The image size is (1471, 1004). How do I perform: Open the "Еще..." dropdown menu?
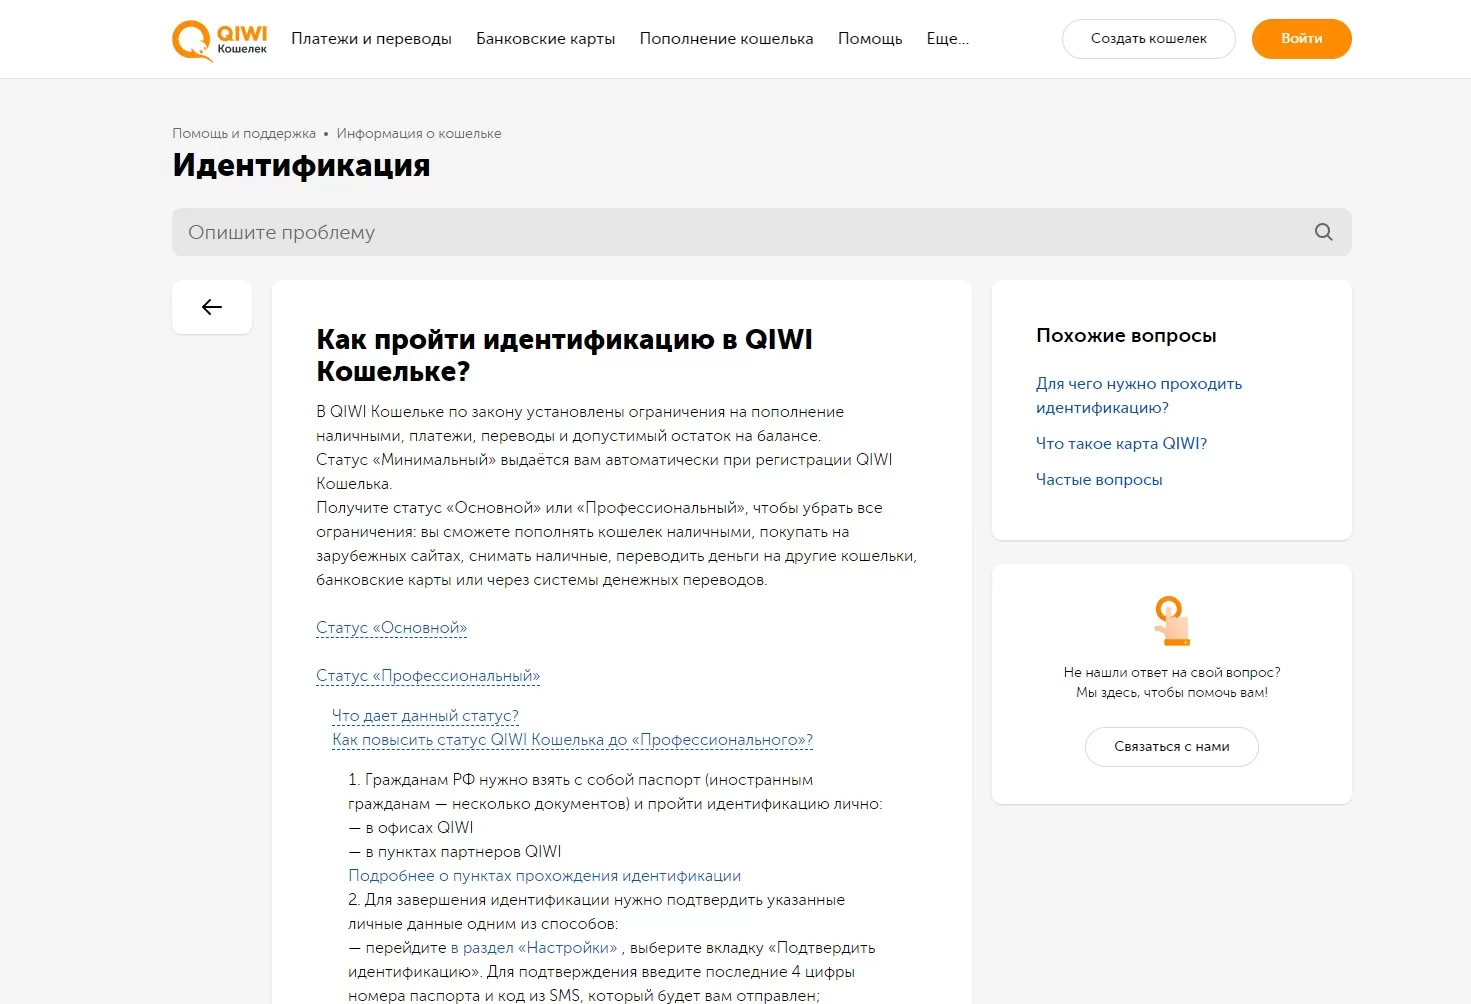946,38
